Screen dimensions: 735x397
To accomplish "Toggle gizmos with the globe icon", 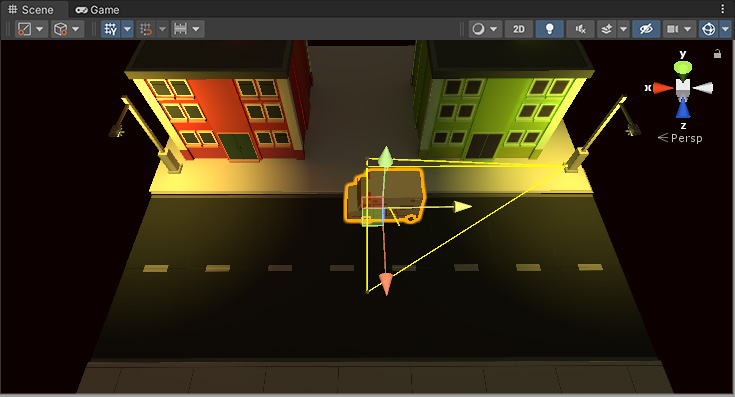I will tap(708, 29).
